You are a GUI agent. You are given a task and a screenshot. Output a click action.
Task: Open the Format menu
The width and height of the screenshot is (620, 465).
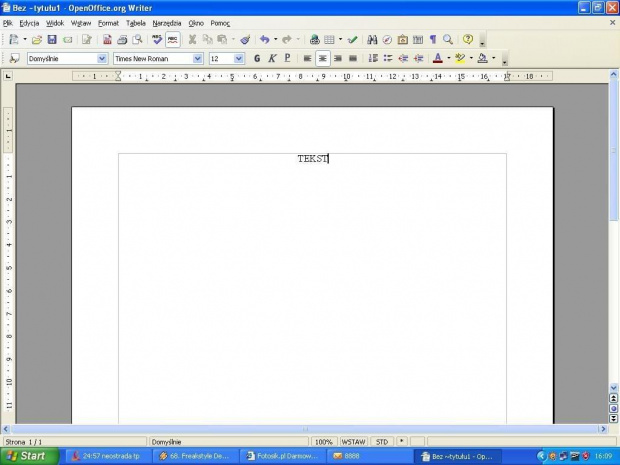pyautogui.click(x=108, y=22)
